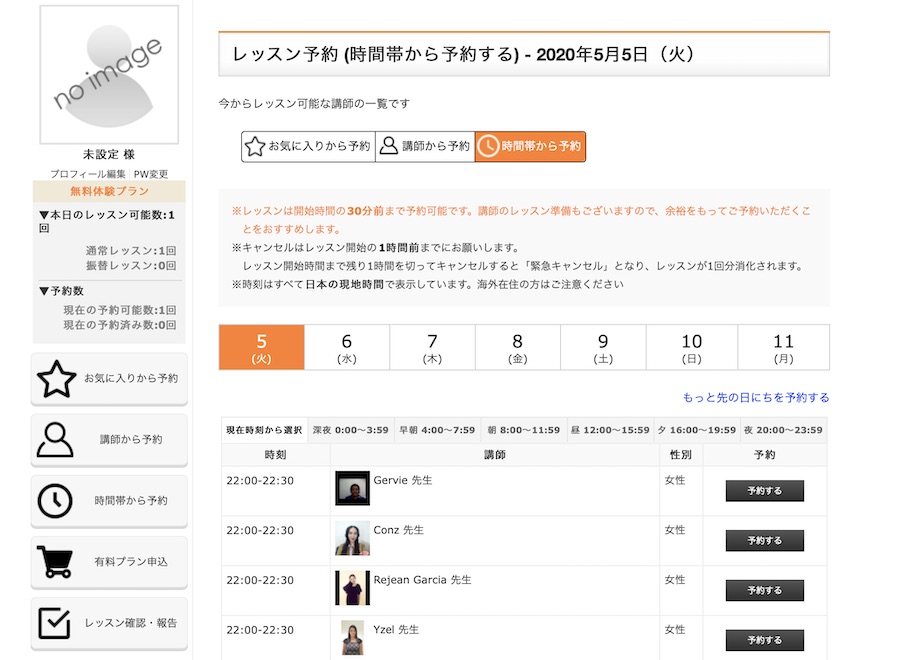
Task: Click プロフィール編集 link
Action: click(88, 174)
